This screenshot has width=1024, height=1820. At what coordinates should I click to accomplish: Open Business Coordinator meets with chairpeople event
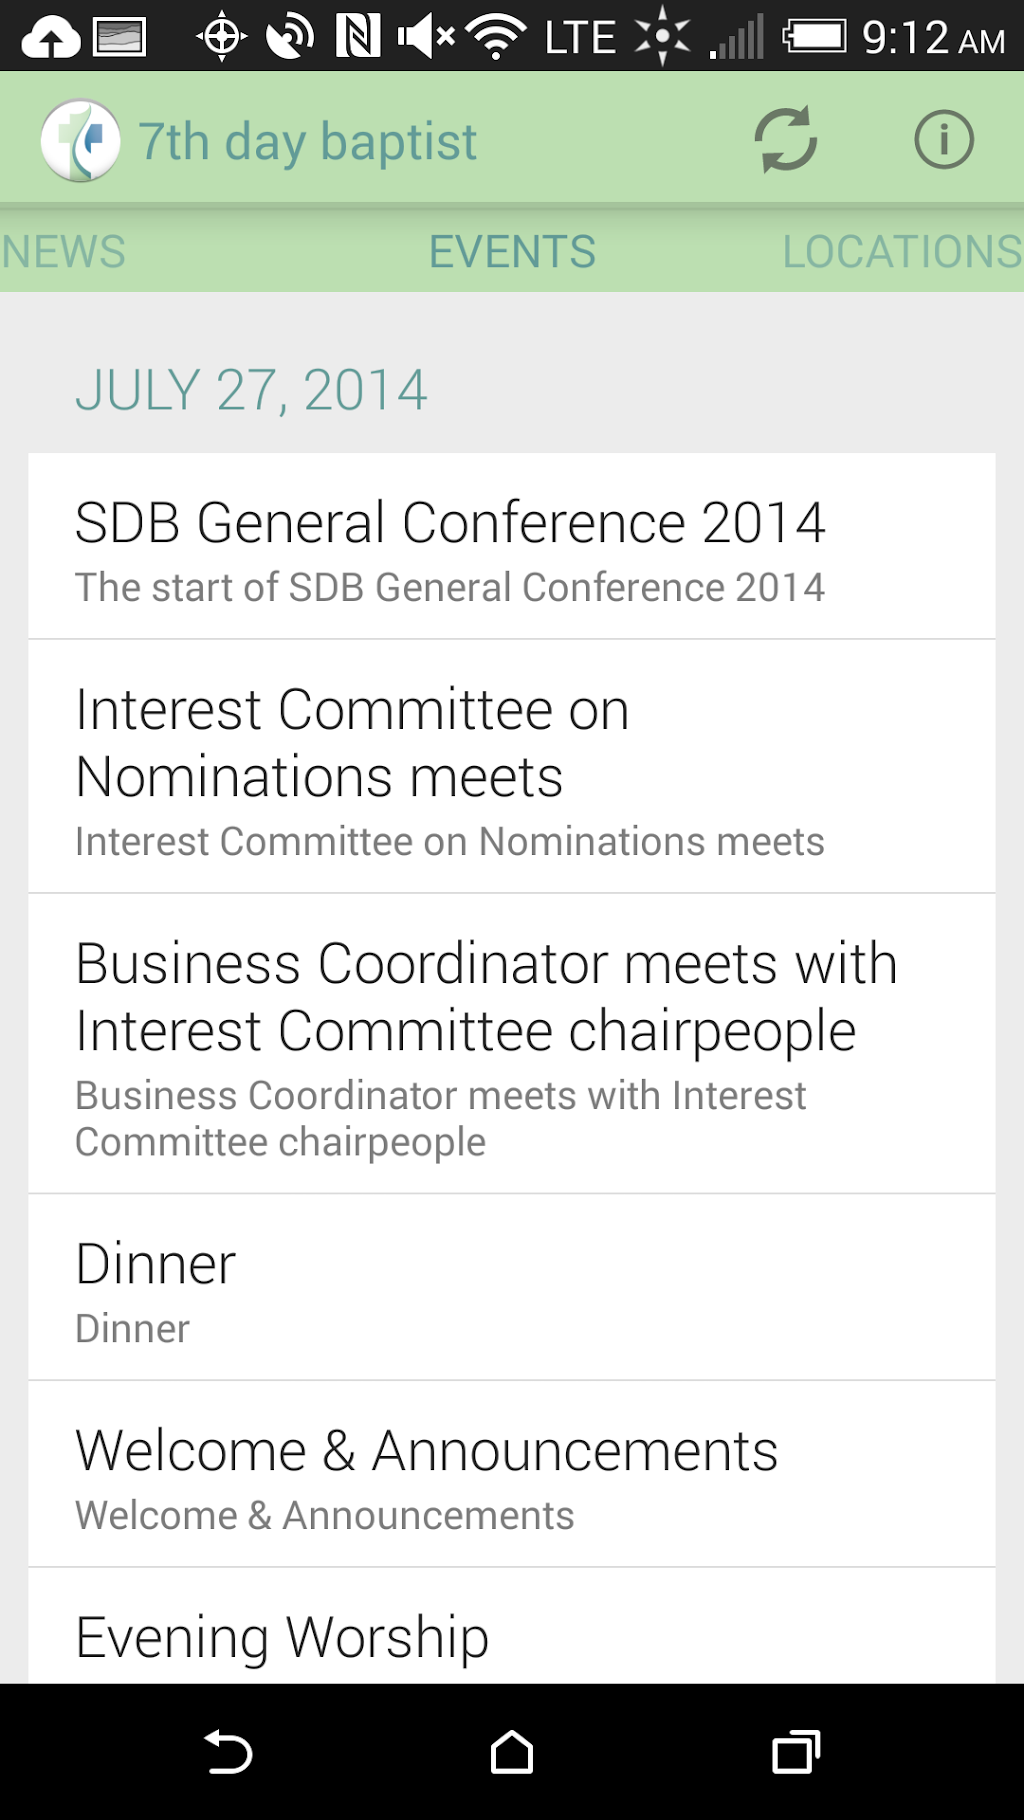click(512, 1044)
